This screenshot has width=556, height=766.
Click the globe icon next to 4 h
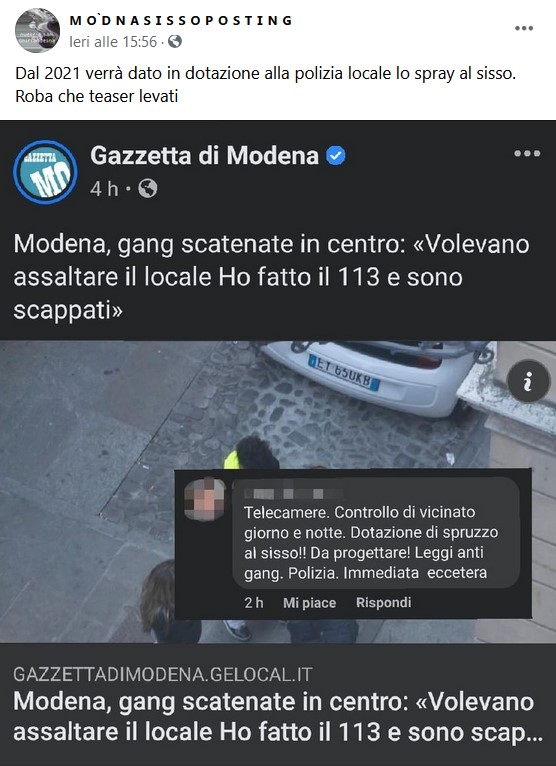tap(148, 189)
